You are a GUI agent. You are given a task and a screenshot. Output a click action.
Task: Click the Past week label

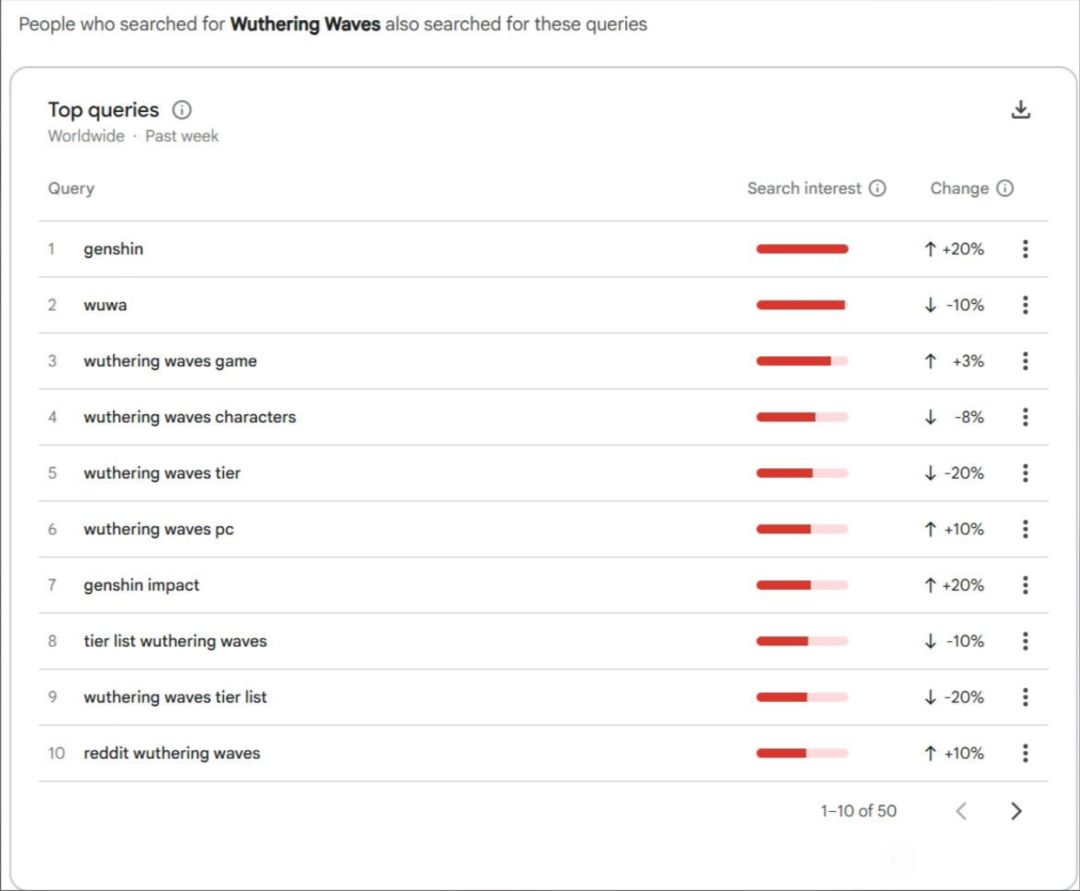(182, 136)
